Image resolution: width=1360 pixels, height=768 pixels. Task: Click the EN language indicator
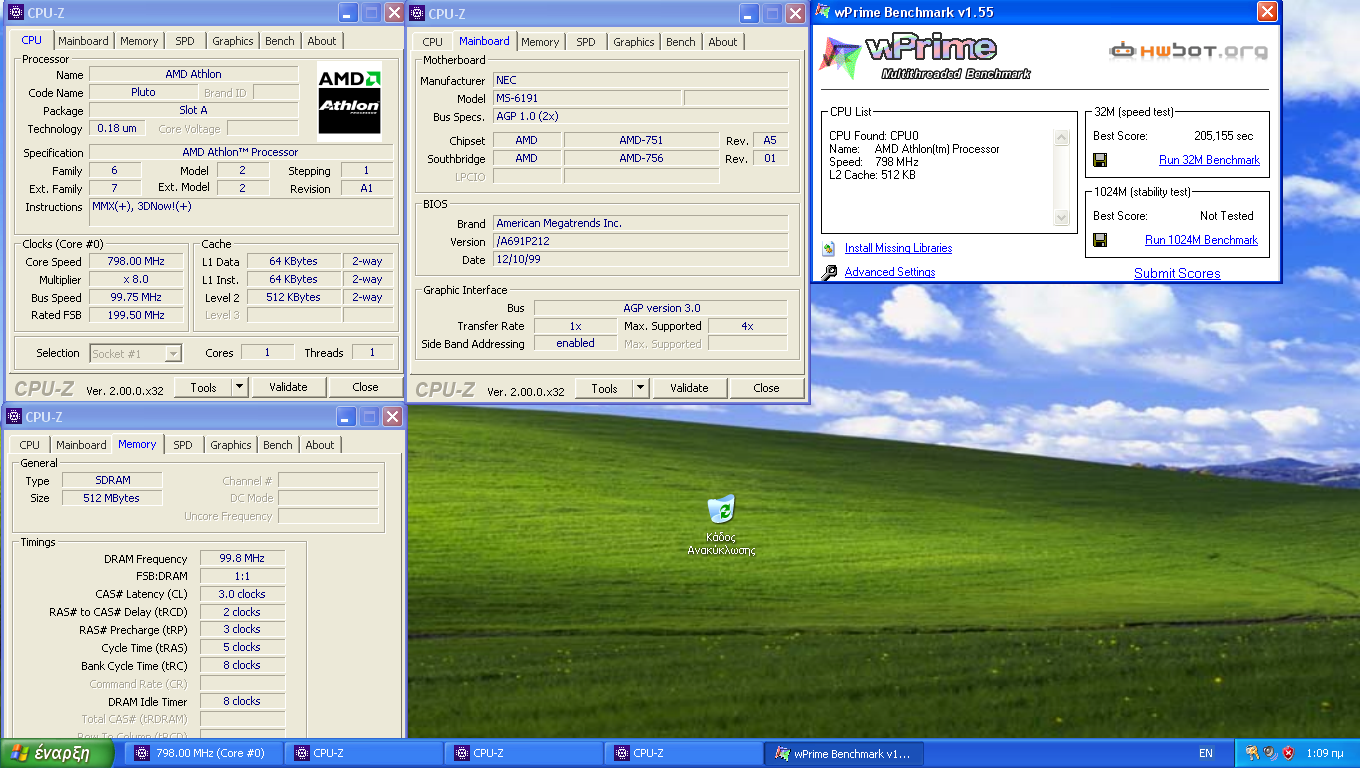1206,753
